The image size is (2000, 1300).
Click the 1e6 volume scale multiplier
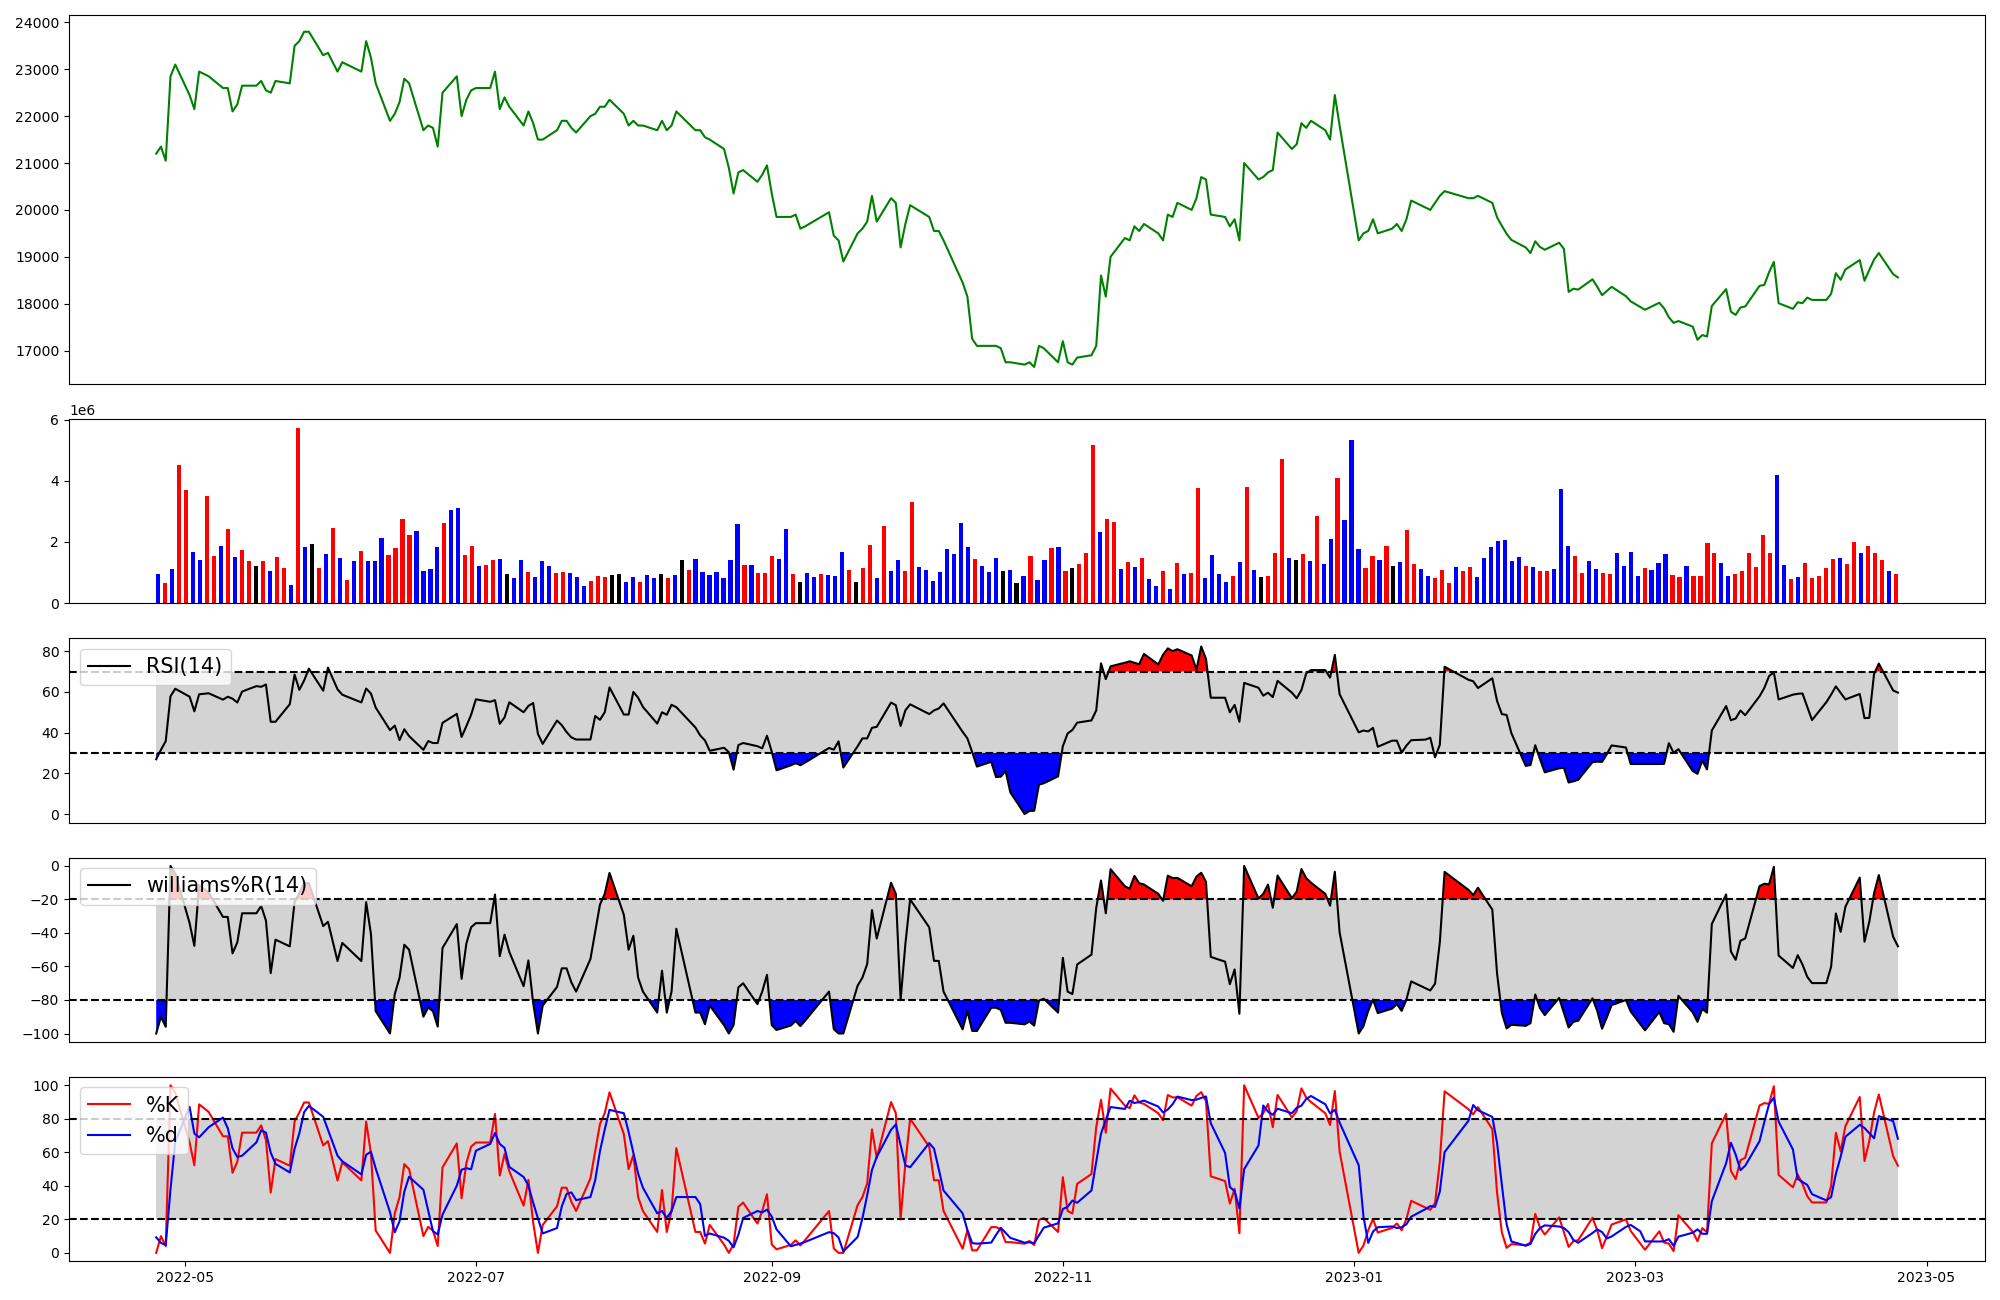coord(82,411)
